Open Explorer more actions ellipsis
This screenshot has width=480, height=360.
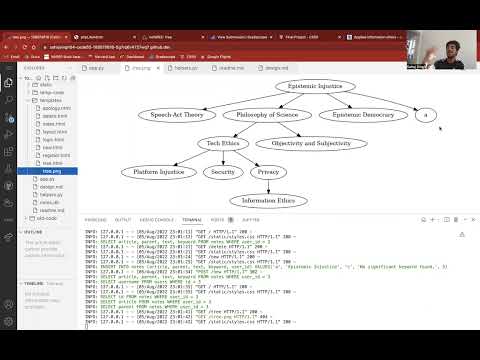tap(69, 68)
